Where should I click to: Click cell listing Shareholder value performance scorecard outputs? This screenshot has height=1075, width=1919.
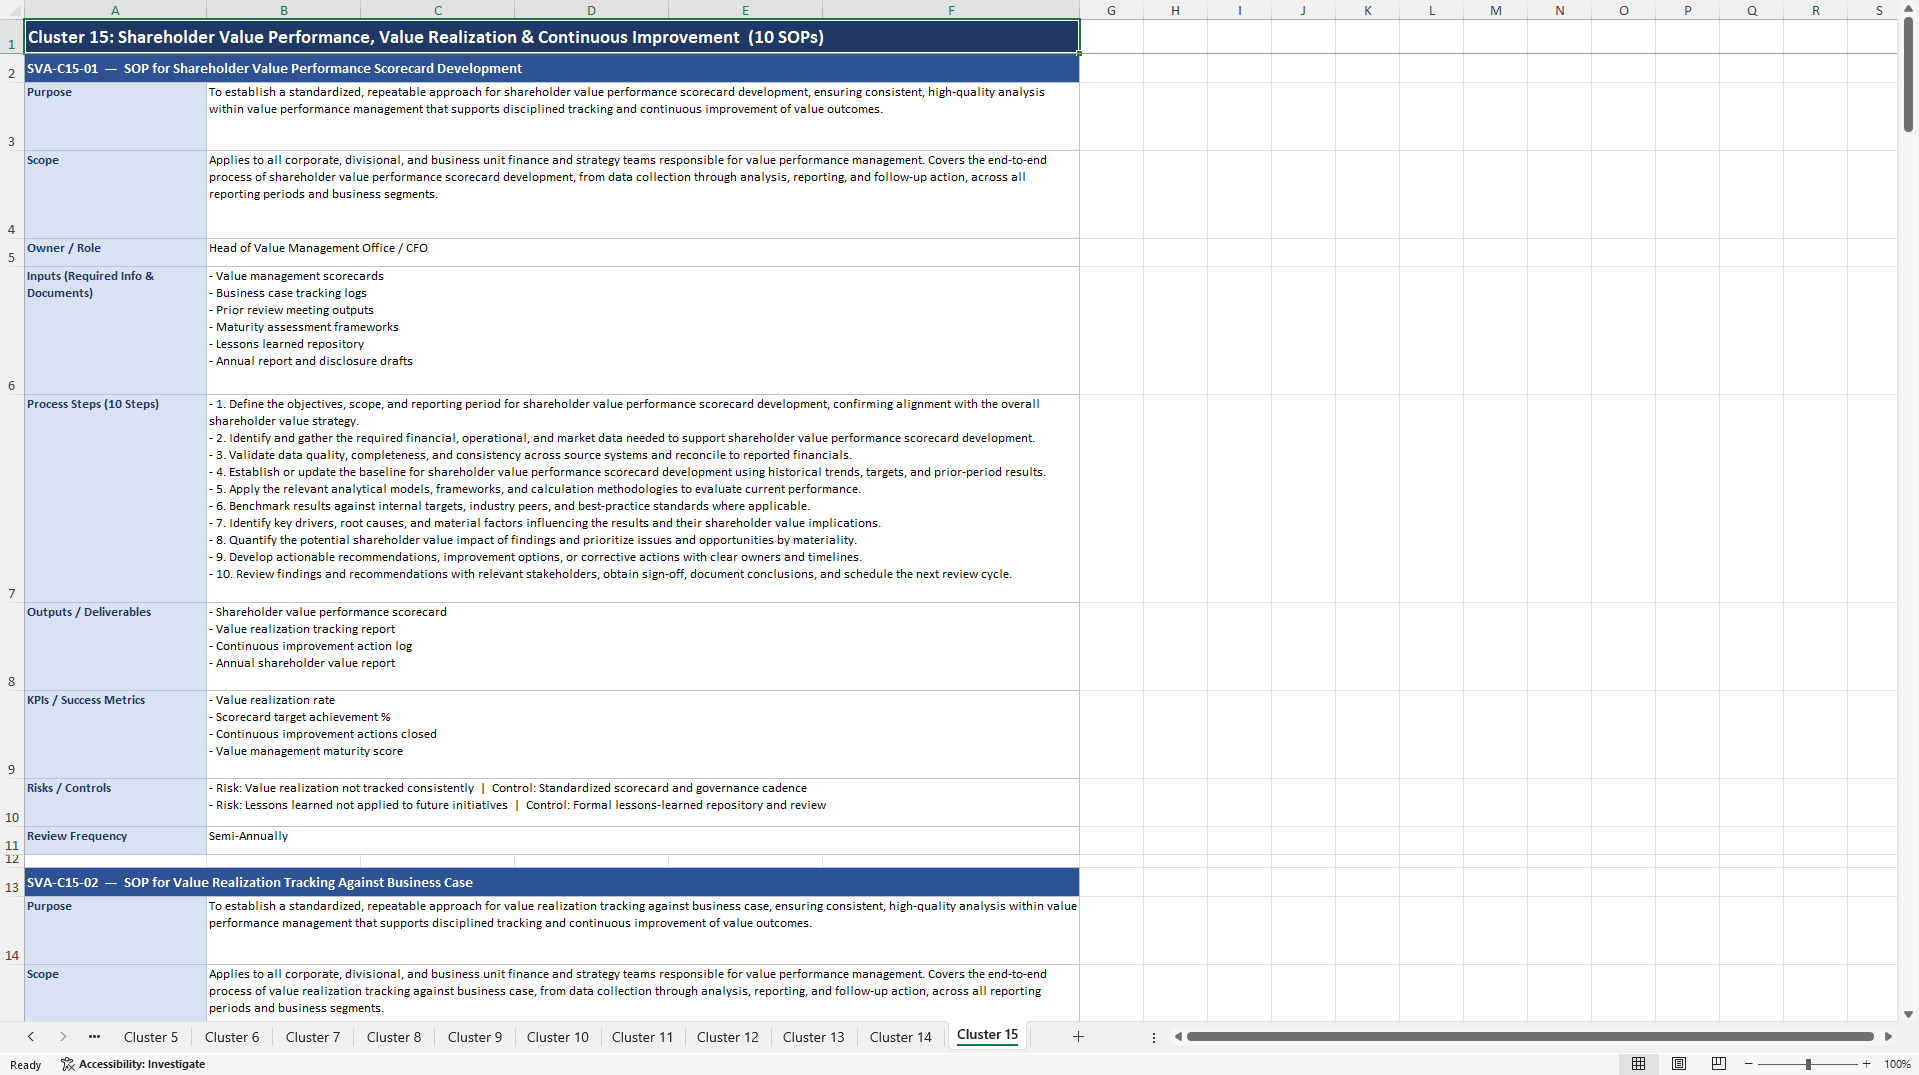[643, 646]
